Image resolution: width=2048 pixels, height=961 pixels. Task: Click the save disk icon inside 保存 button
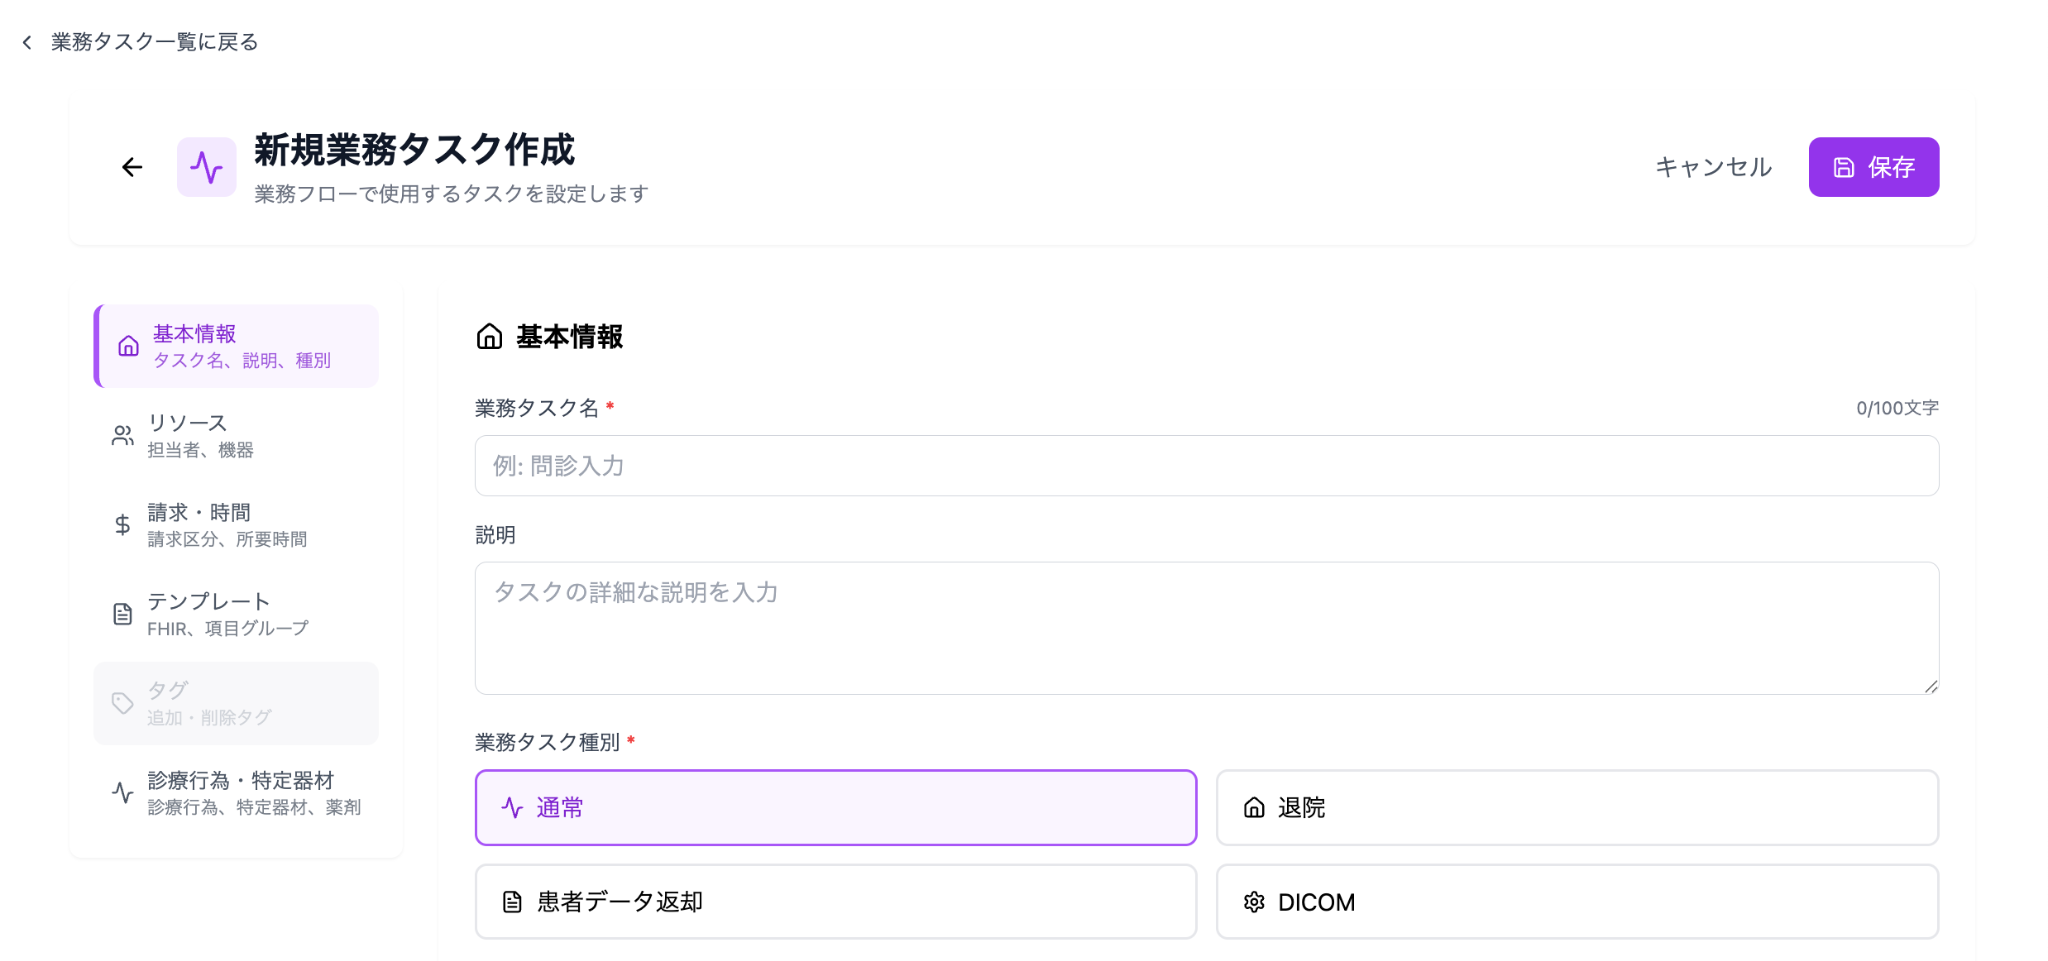click(x=1843, y=167)
